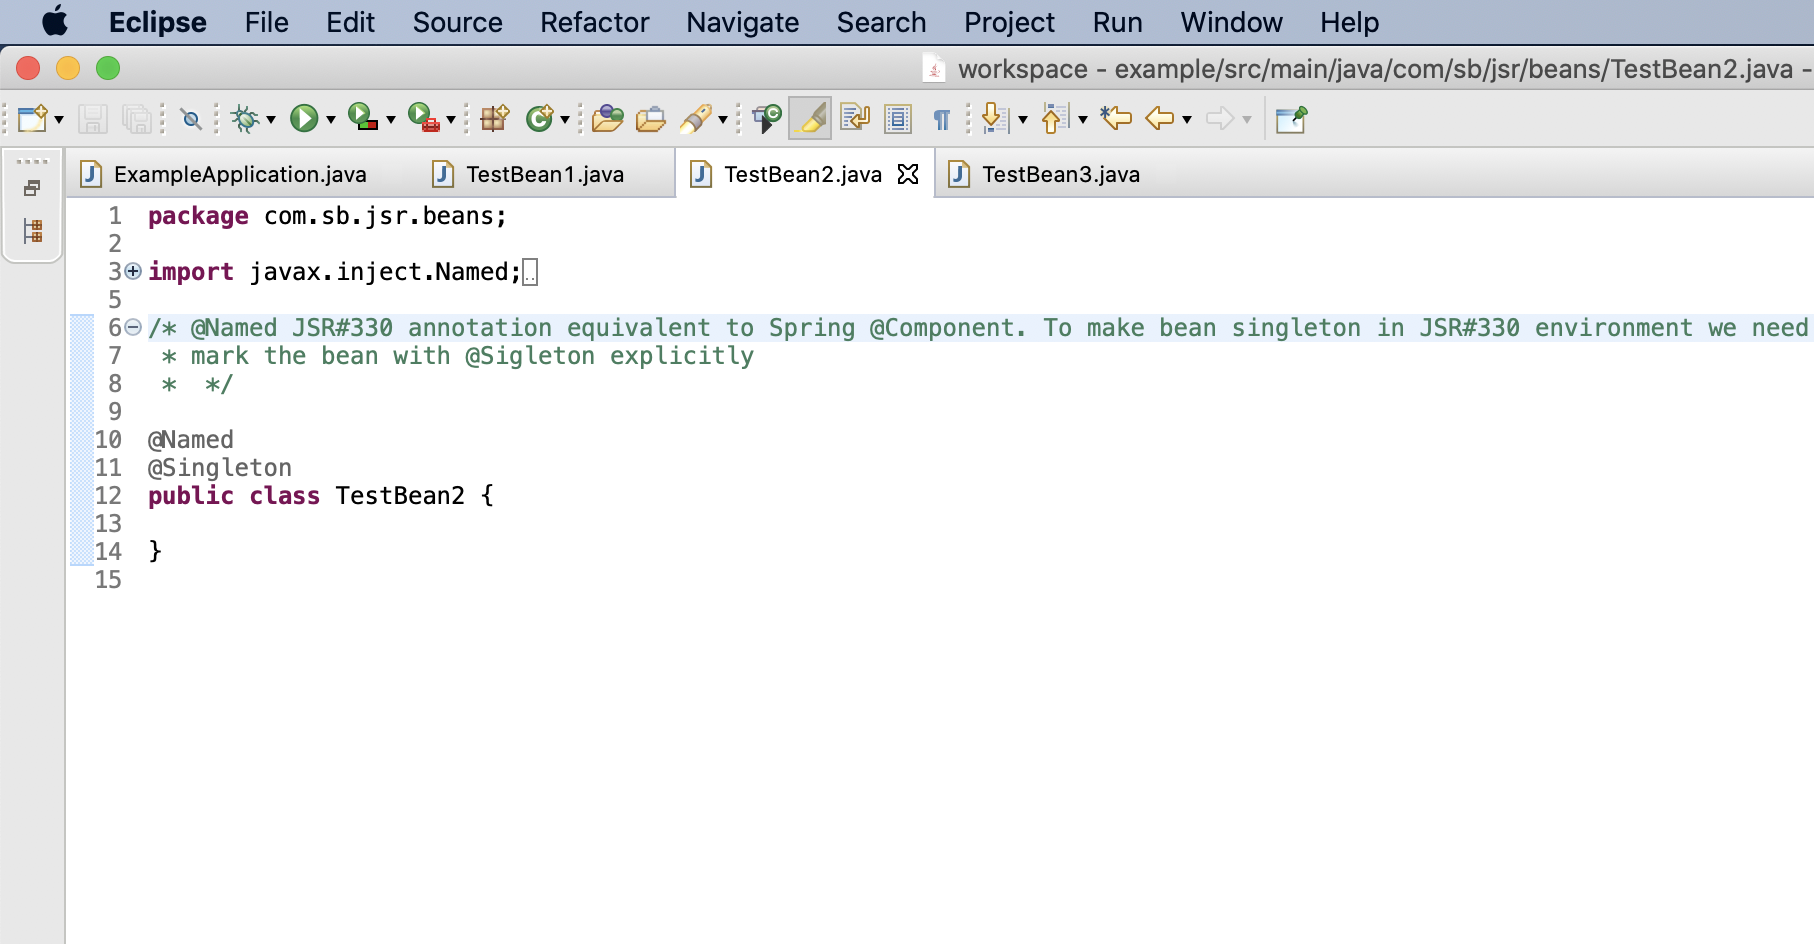1814x944 pixels.
Task: Open the Next Annotation dropdown arrow
Action: (x=1023, y=120)
